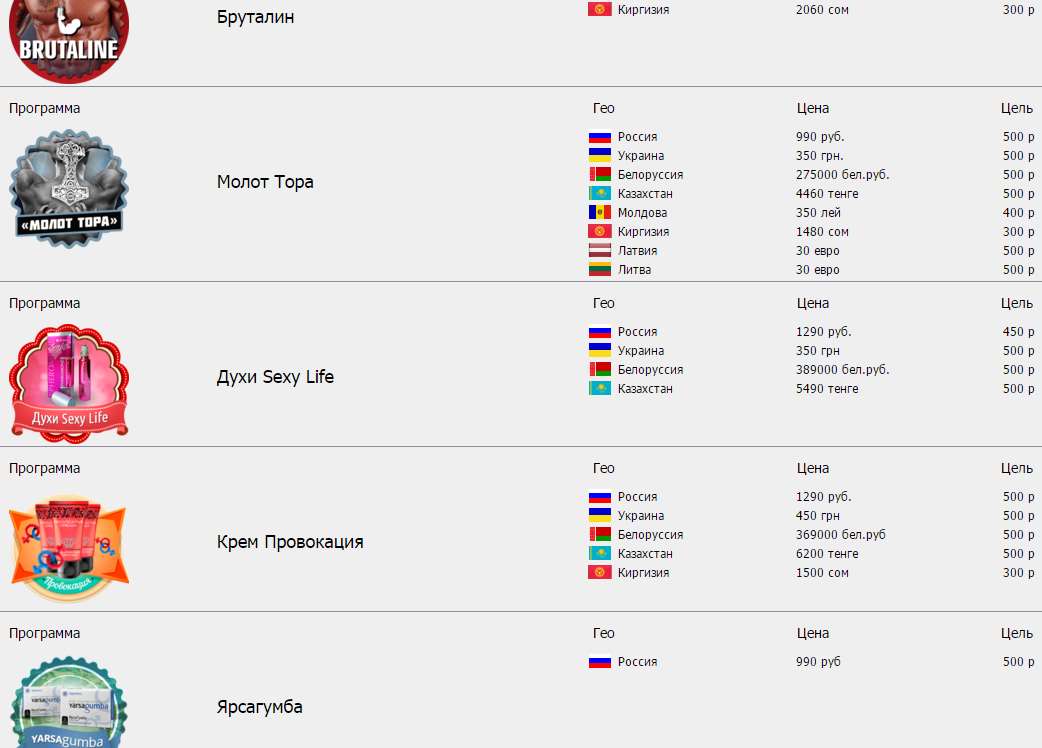Image resolution: width=1042 pixels, height=748 pixels.
Task: Open the Молот Тора product image
Action: coord(69,187)
